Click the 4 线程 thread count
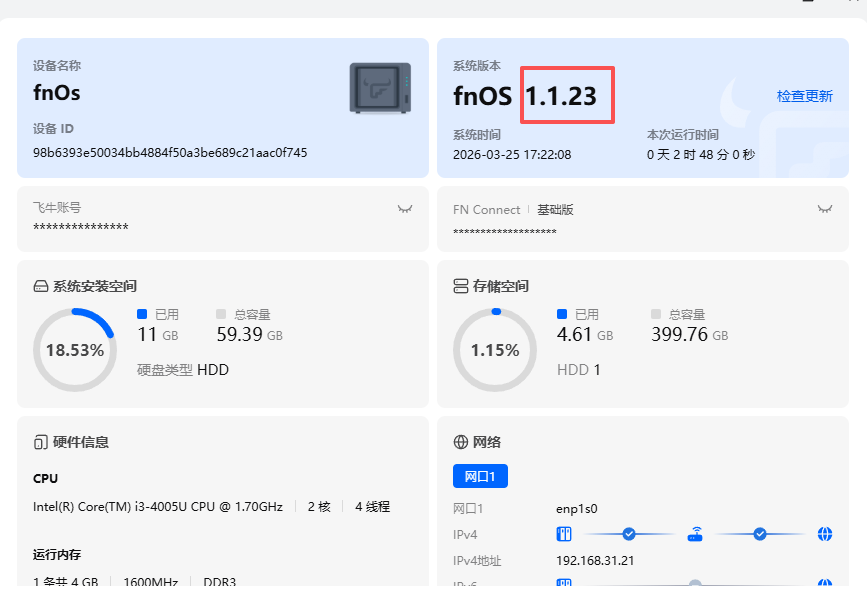 point(372,507)
